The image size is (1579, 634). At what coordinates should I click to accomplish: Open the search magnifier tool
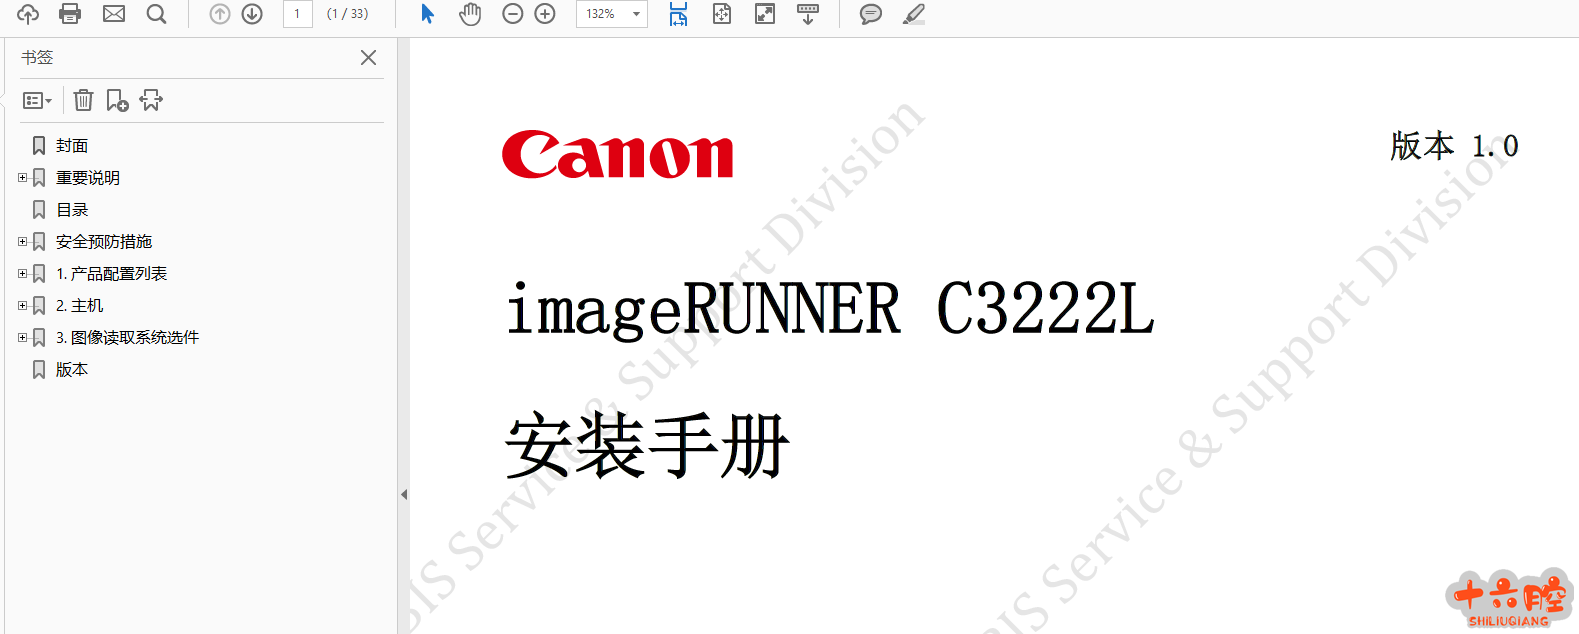pos(156,14)
